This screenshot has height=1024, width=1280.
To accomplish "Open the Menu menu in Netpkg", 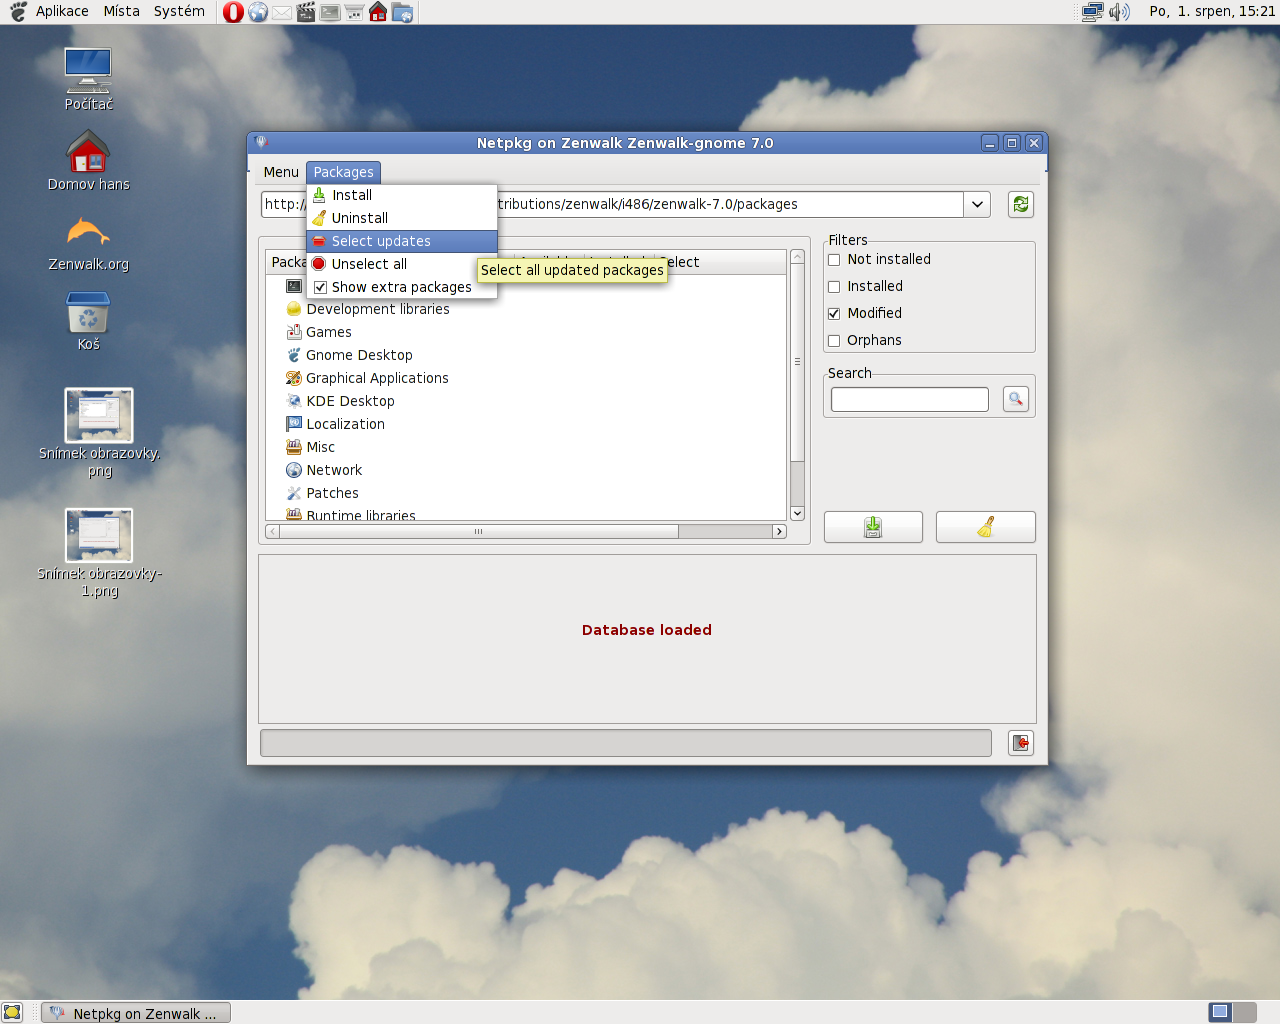I will (281, 172).
